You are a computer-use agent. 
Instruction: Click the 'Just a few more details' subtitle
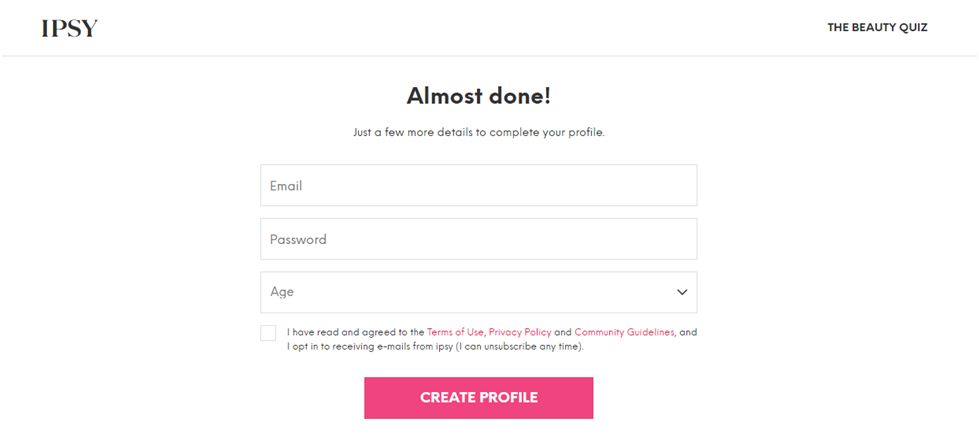click(479, 132)
